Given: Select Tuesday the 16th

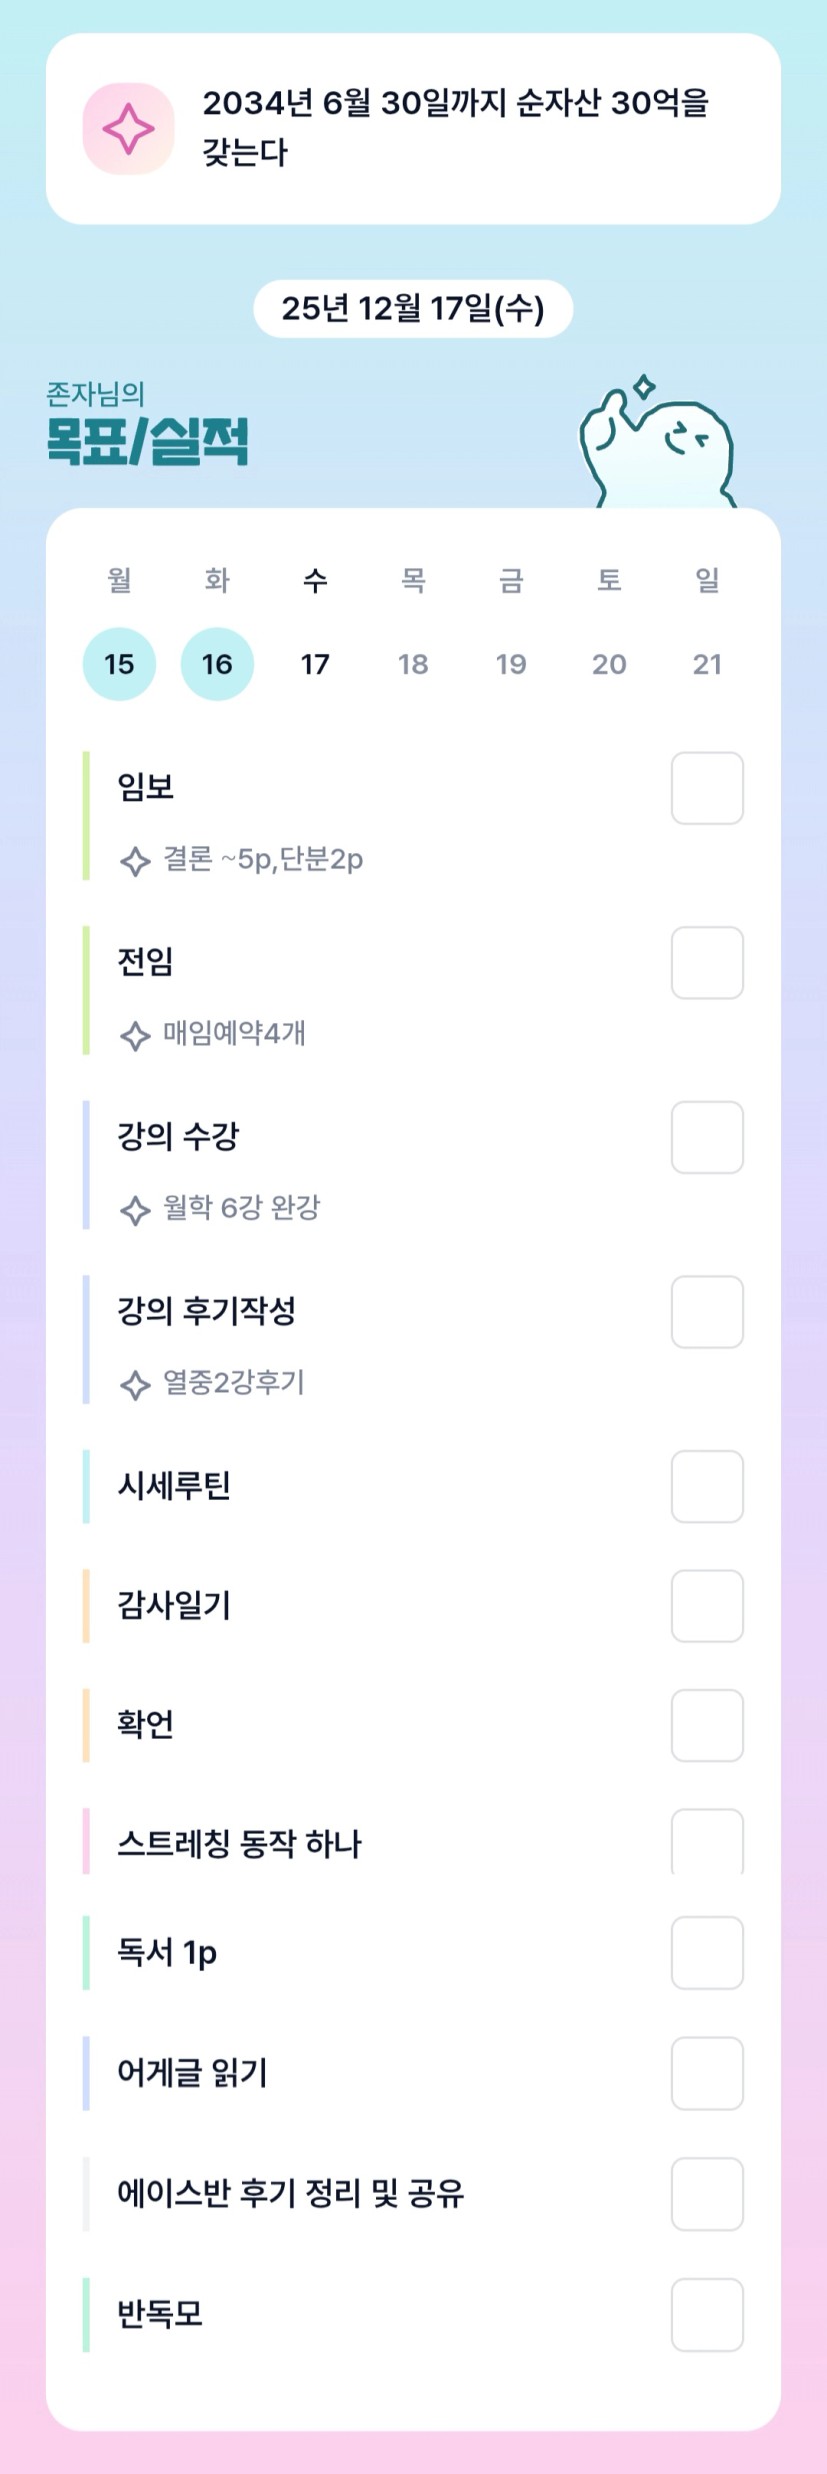Looking at the screenshot, I should (x=217, y=664).
